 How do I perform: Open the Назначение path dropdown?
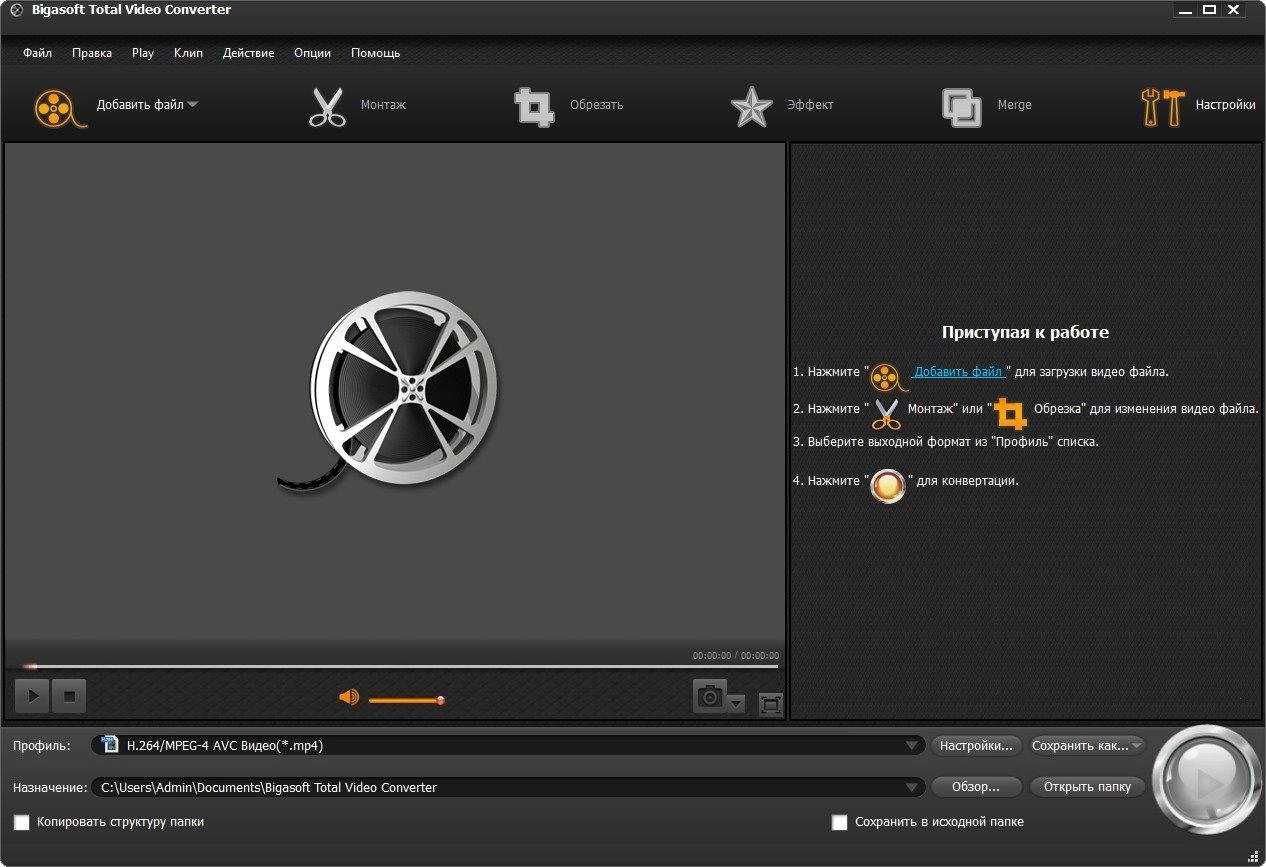(913, 787)
